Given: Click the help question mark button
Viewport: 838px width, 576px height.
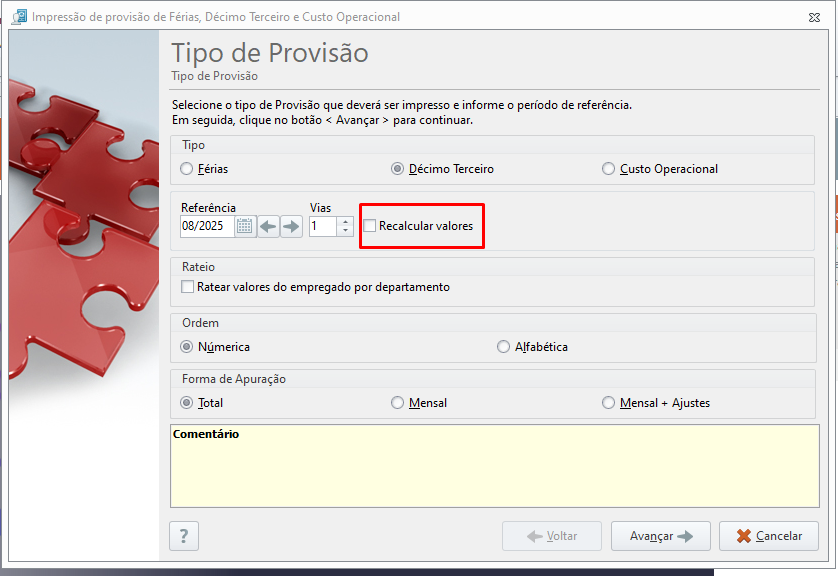Looking at the screenshot, I should tap(184, 536).
